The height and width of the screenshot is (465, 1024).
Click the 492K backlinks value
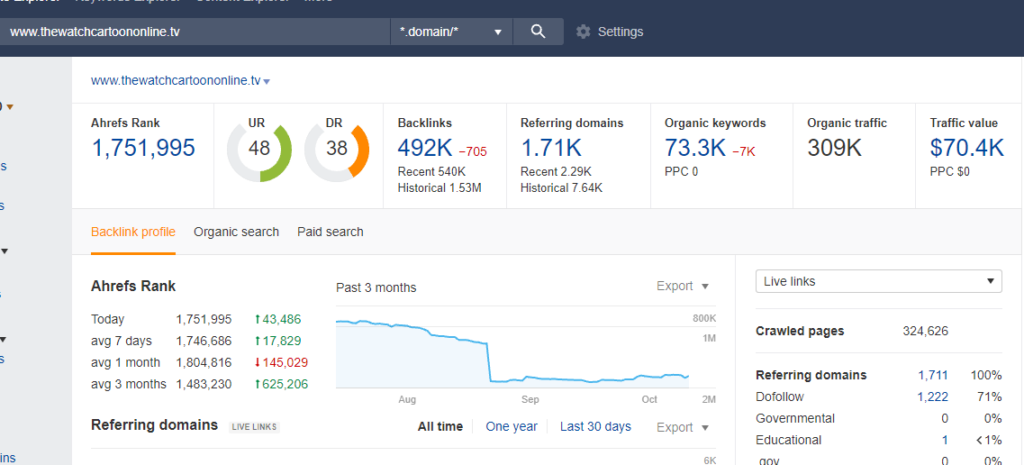coord(425,148)
